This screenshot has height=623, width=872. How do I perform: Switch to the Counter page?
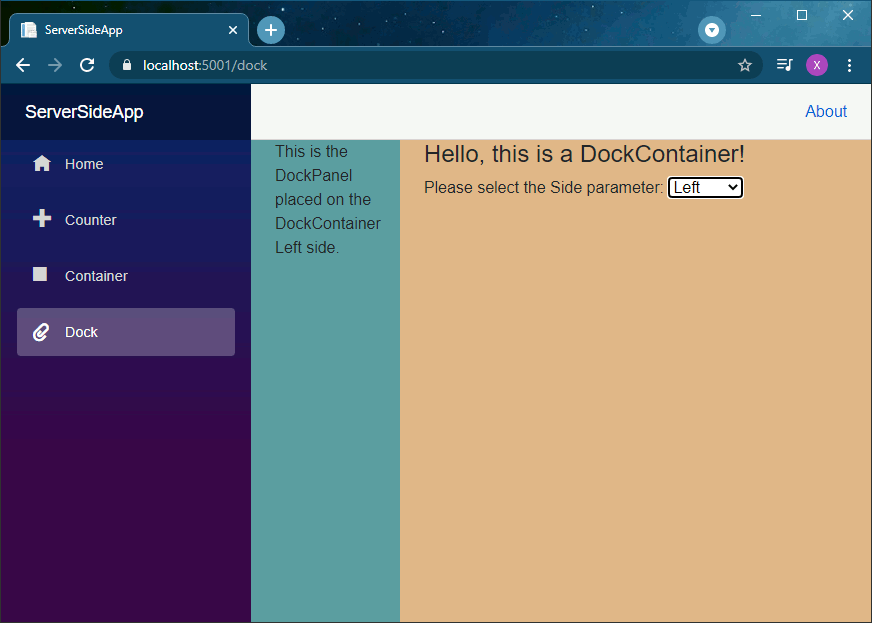[90, 219]
